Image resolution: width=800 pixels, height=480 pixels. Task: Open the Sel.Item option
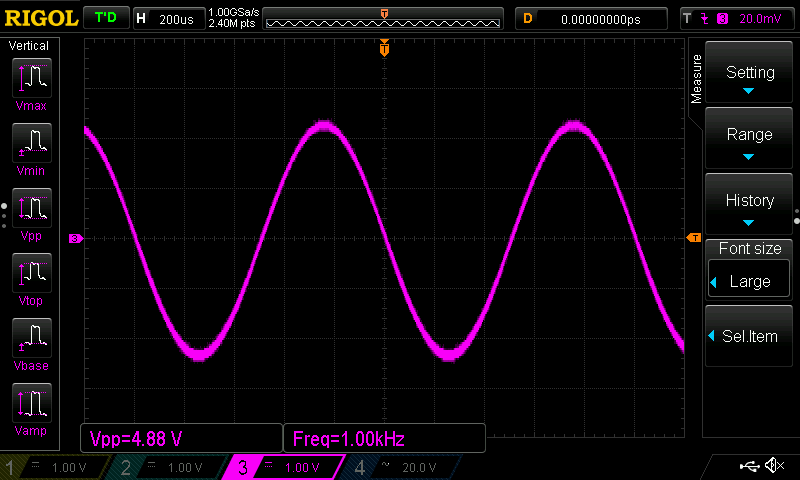[749, 336]
